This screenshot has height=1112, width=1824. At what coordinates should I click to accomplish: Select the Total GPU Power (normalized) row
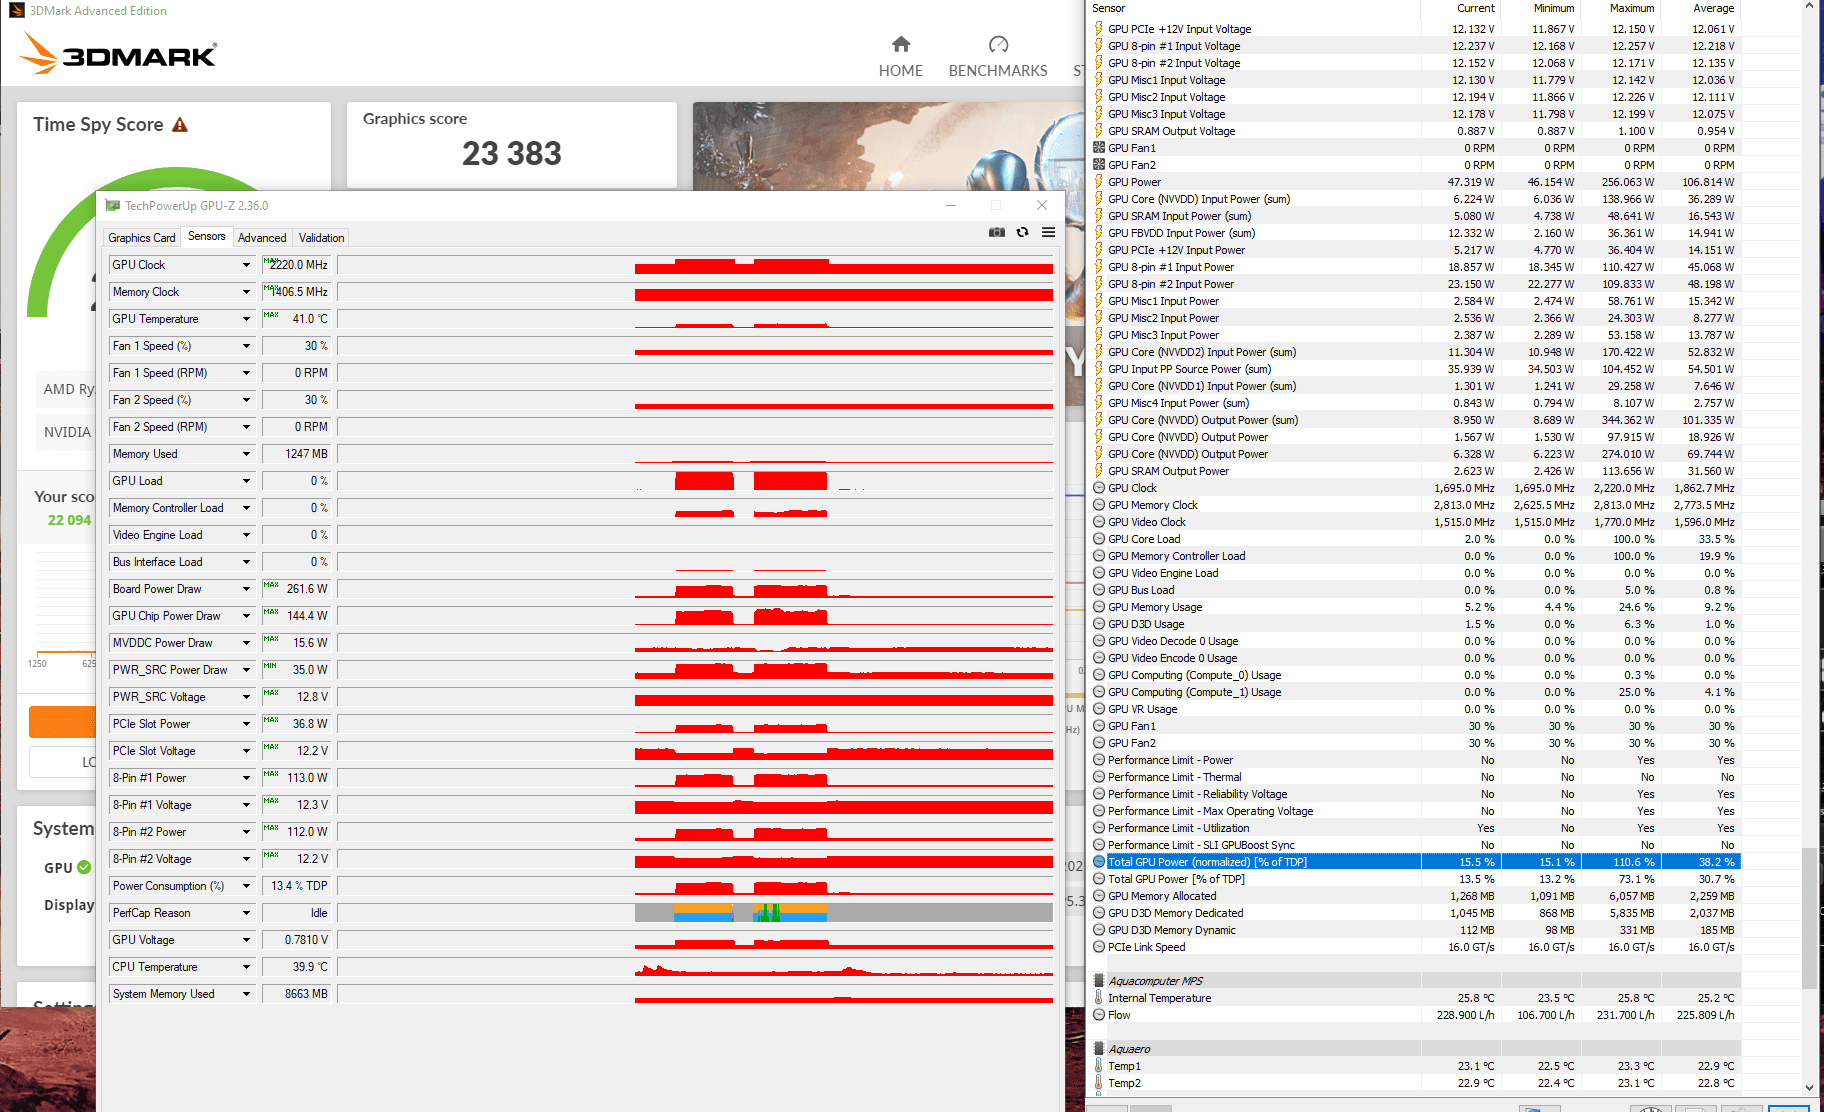point(1415,862)
